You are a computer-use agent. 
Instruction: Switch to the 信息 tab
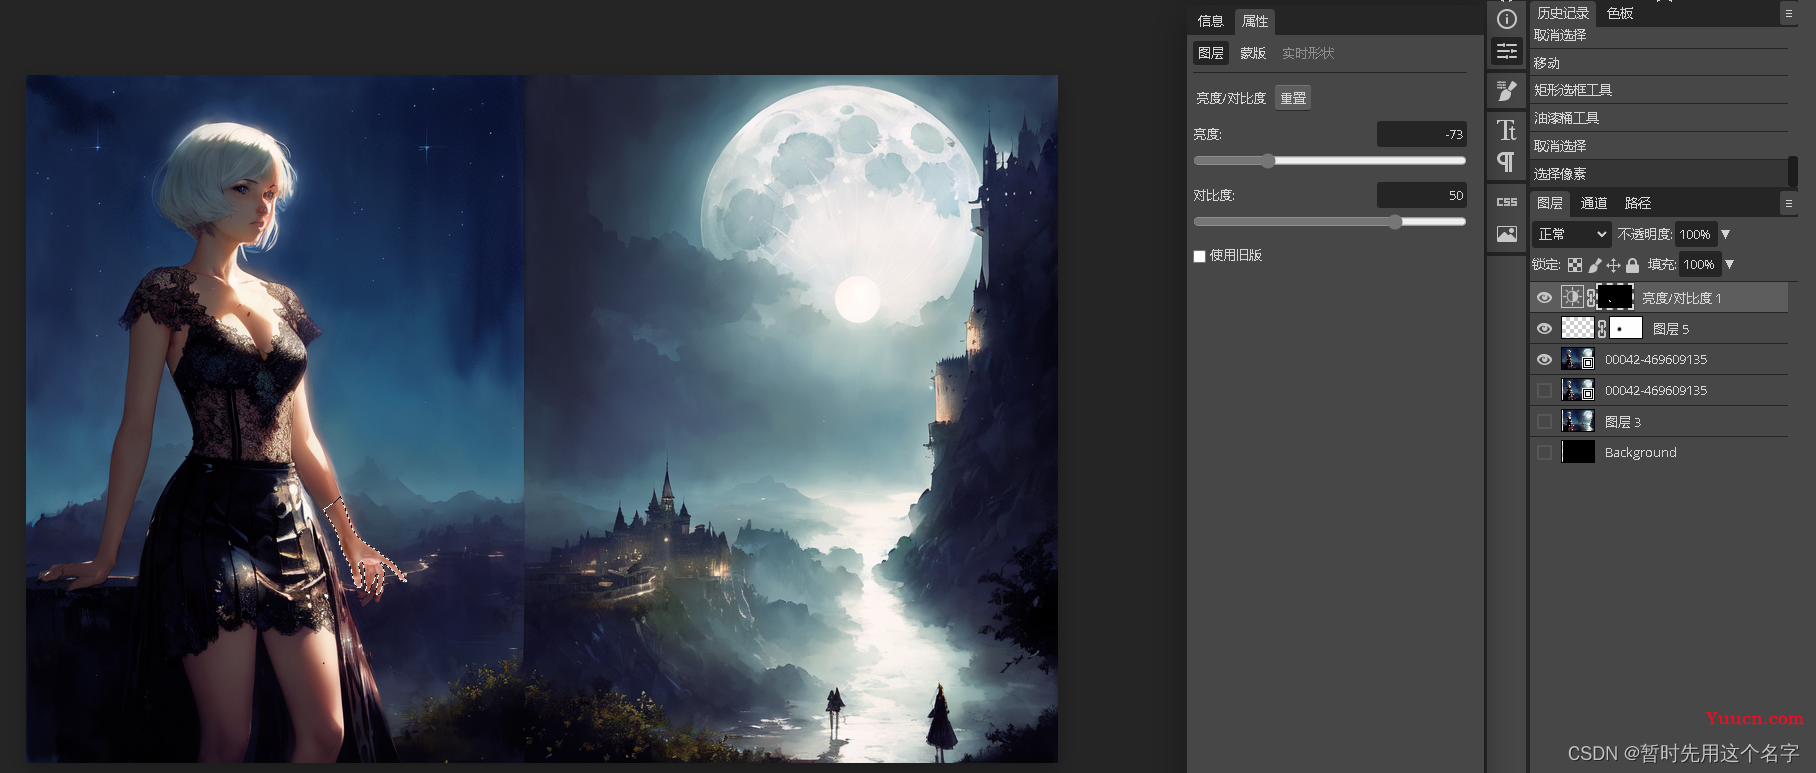(x=1210, y=21)
